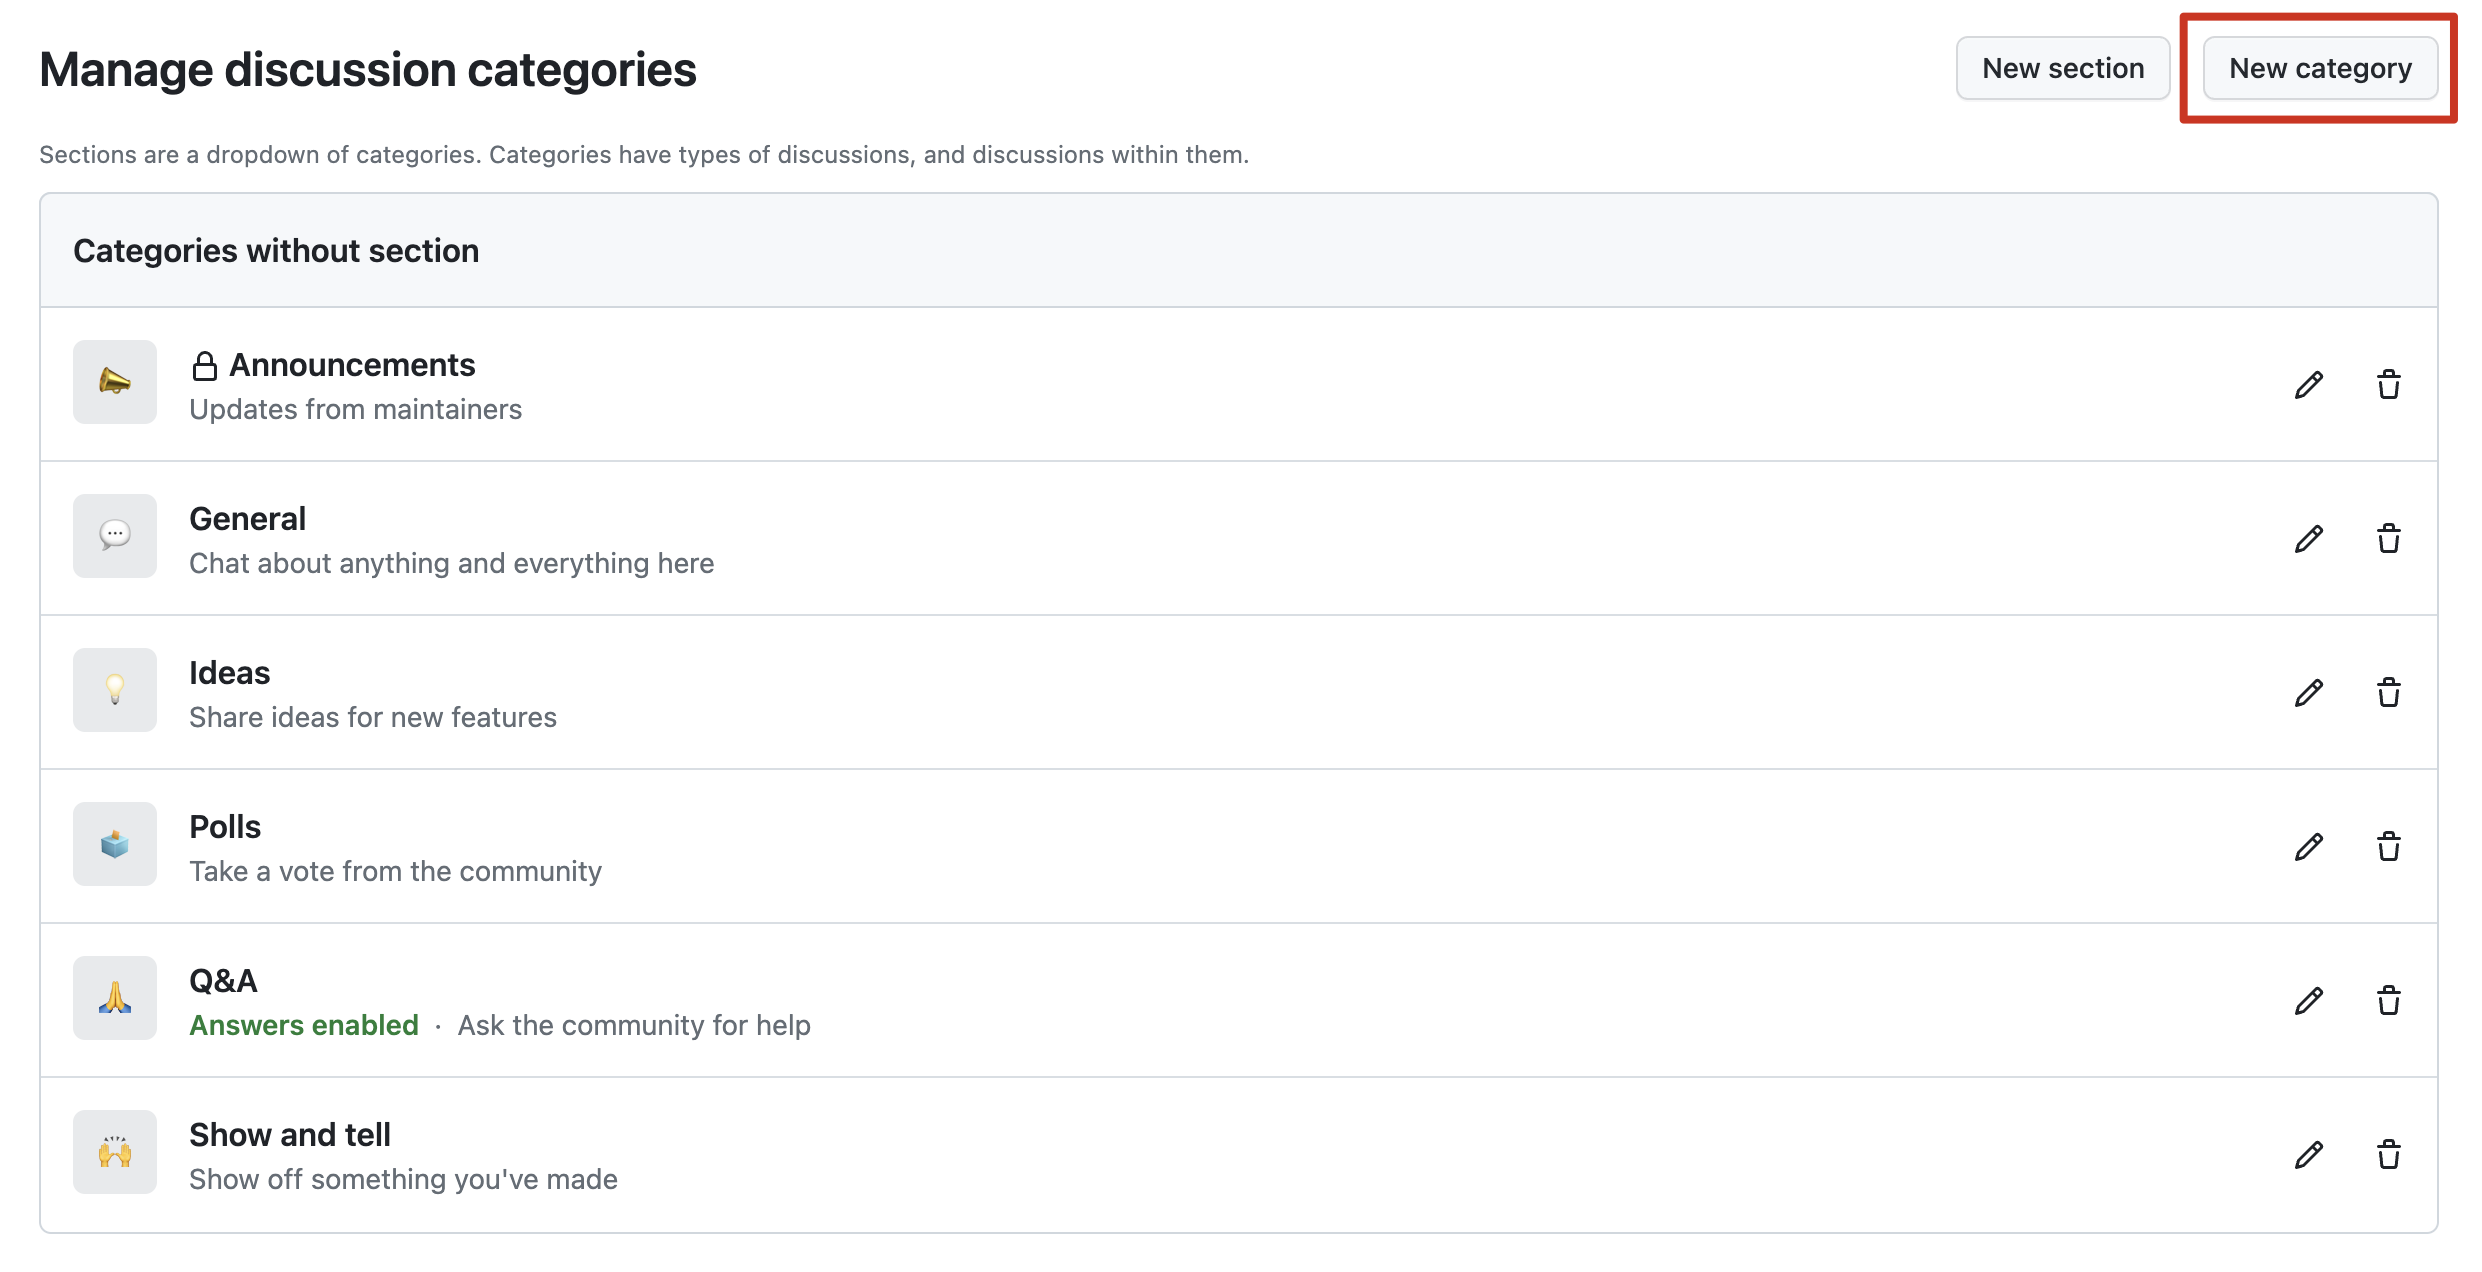Click the General speech bubble emoji thumbnail

pos(115,536)
